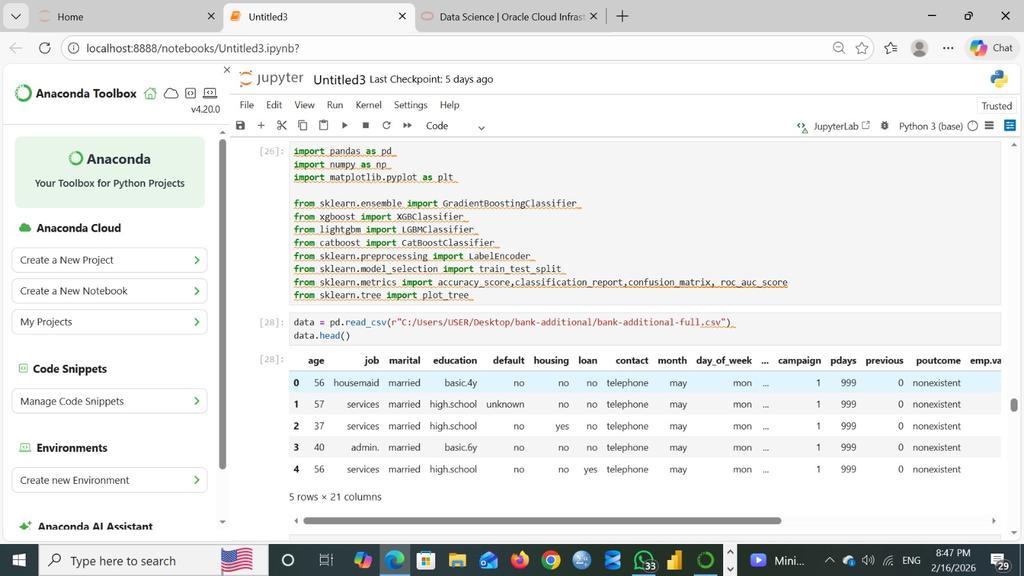Open the Anaconda Toolbox cloud icon
The height and width of the screenshot is (576, 1024).
point(171,93)
